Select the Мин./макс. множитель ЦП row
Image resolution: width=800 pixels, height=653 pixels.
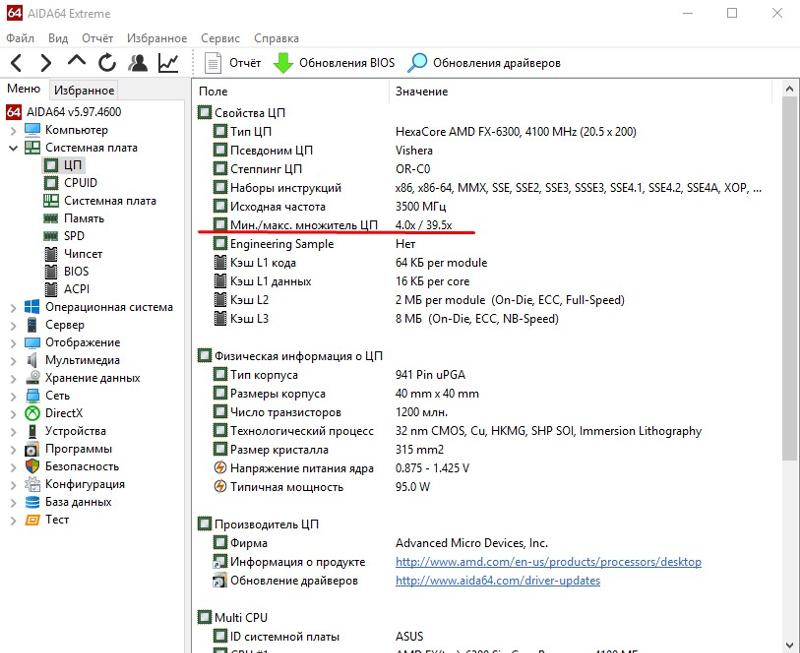(332, 225)
